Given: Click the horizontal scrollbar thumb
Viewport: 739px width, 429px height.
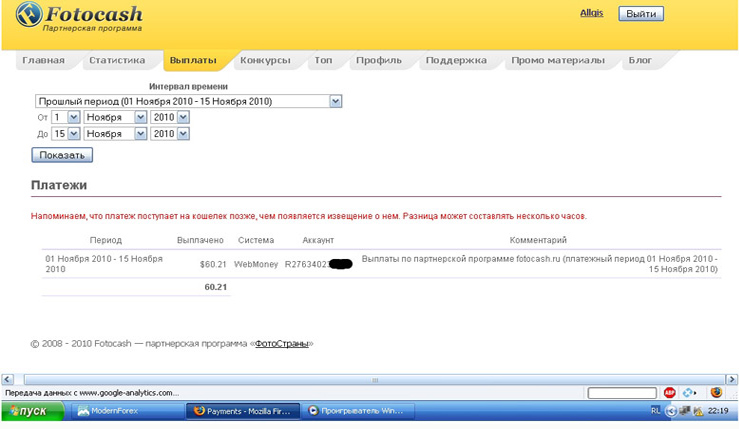Looking at the screenshot, I should 375,380.
